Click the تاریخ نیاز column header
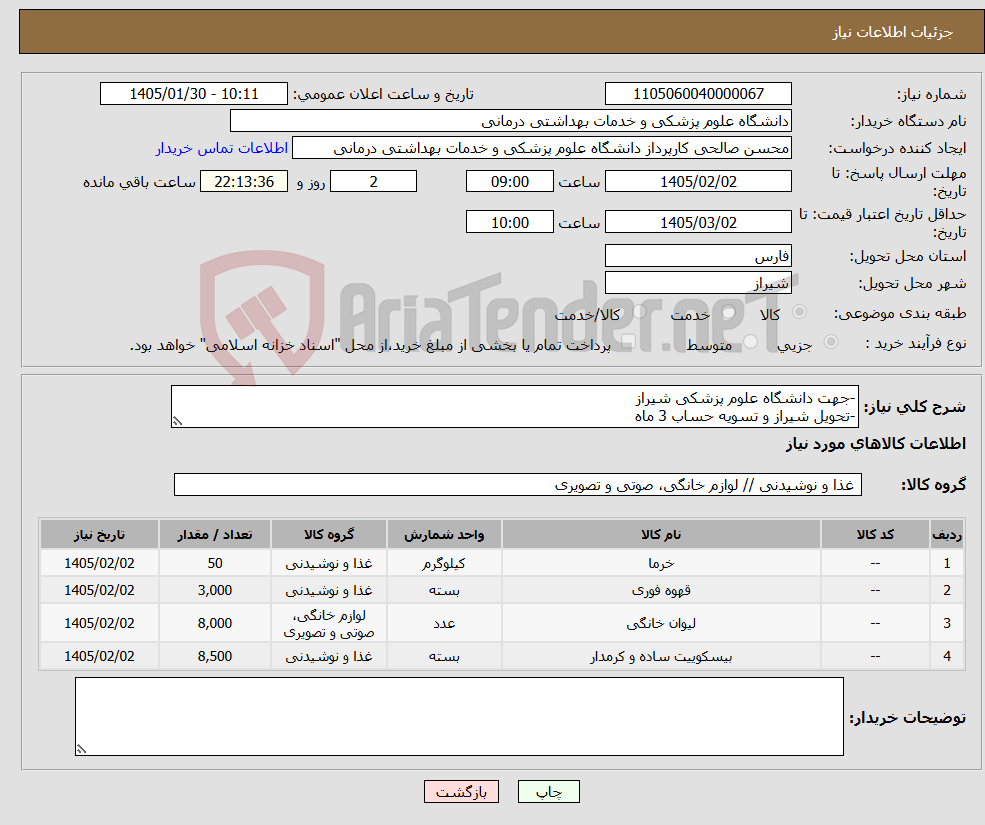985x825 pixels. tap(99, 534)
